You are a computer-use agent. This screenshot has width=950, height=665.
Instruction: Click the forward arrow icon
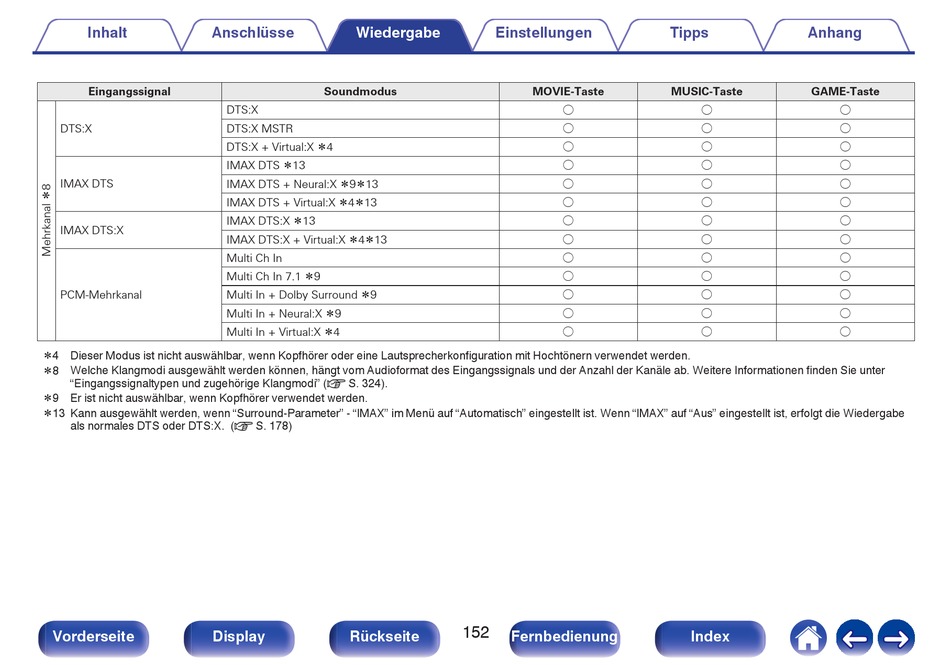click(896, 638)
